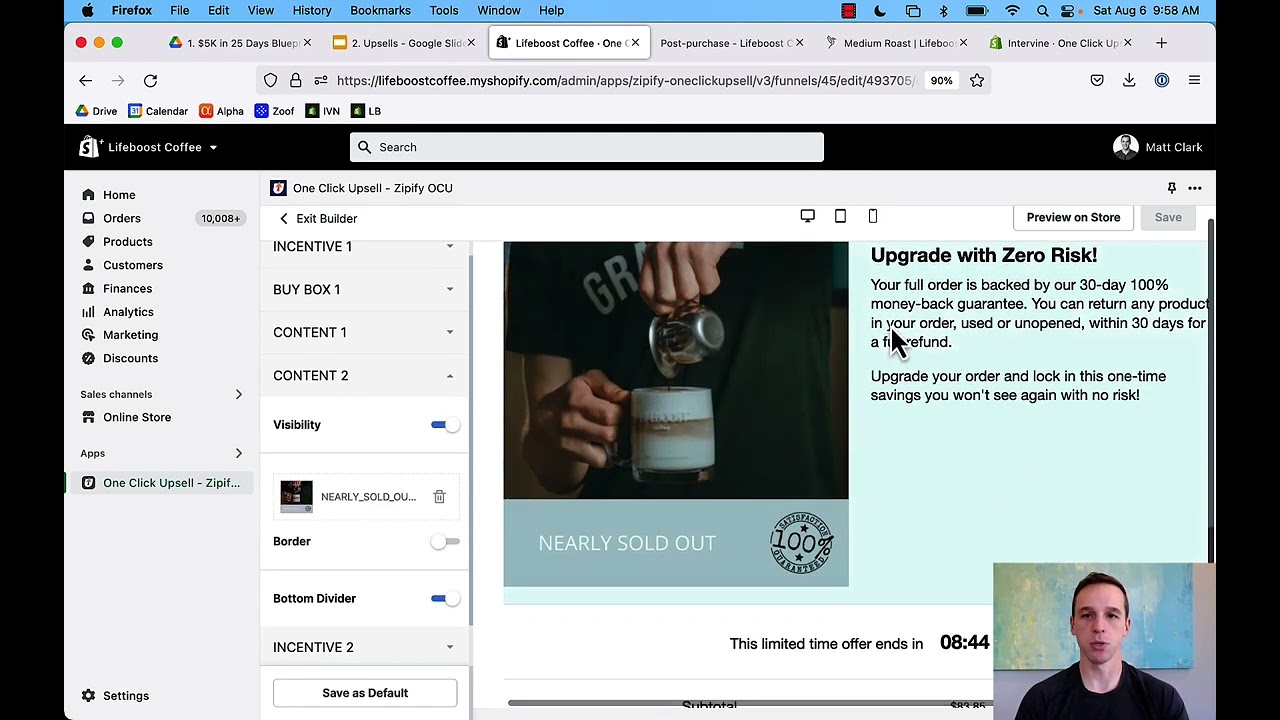Viewport: 1280px width, 720px height.
Task: Click the Shopify Search field
Action: click(587, 147)
